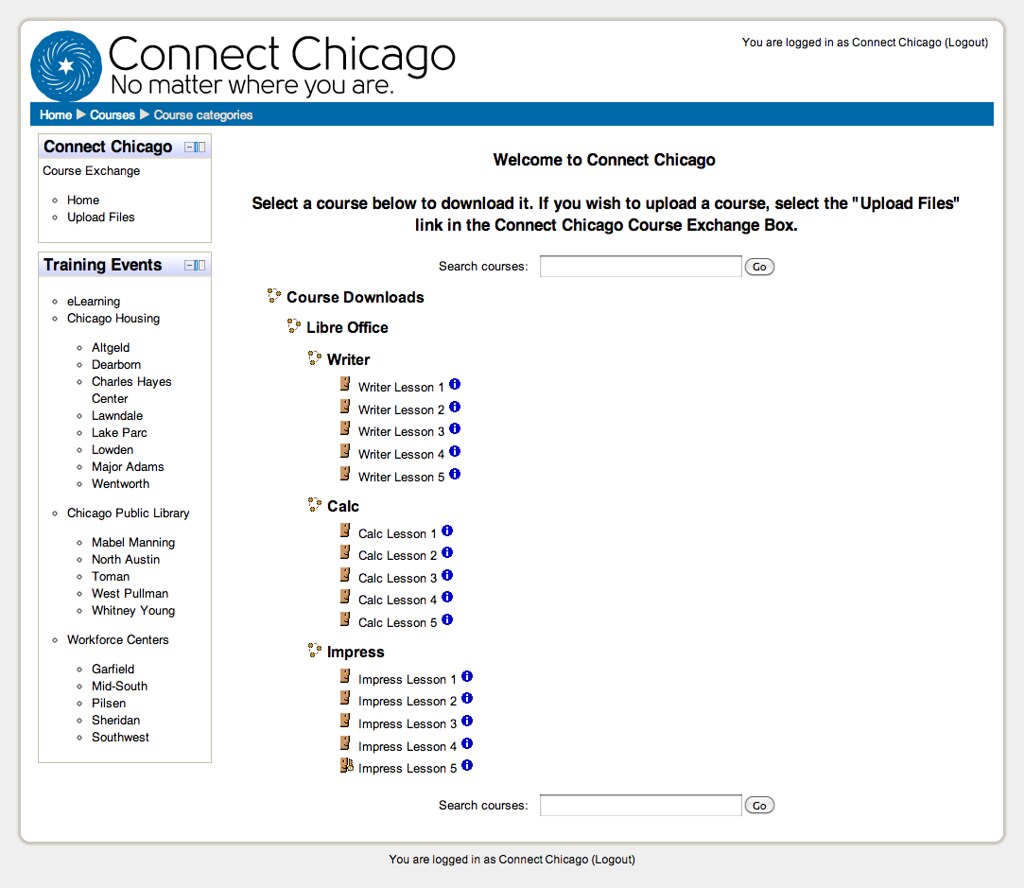Click Go next to top search field
The width and height of the screenshot is (1024, 888).
[759, 266]
